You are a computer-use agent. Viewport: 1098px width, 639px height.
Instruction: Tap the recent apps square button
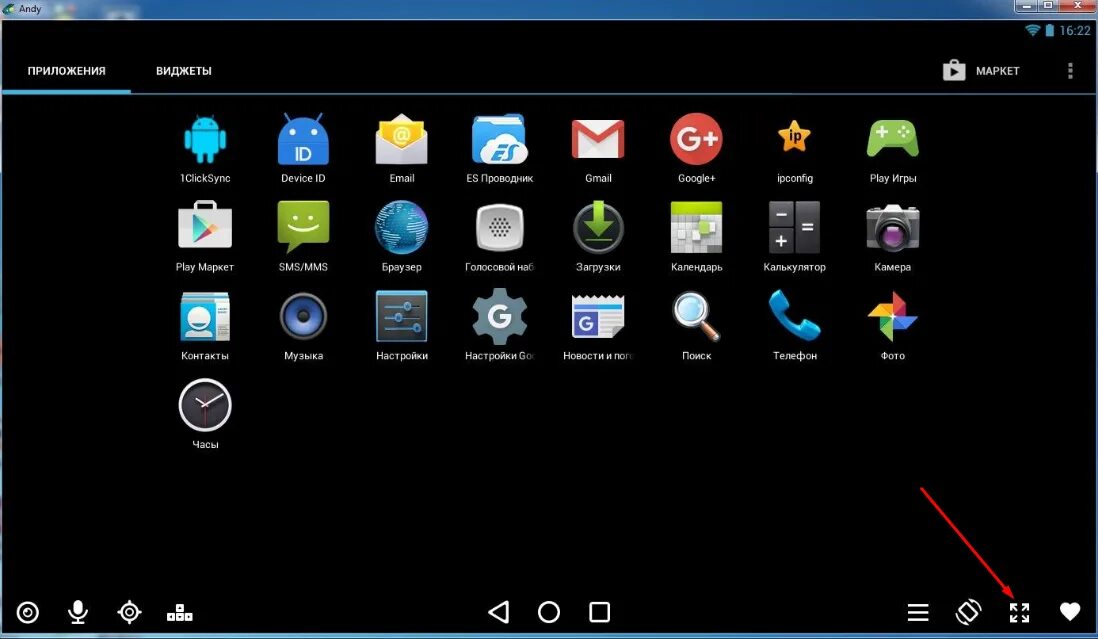[x=599, y=612]
